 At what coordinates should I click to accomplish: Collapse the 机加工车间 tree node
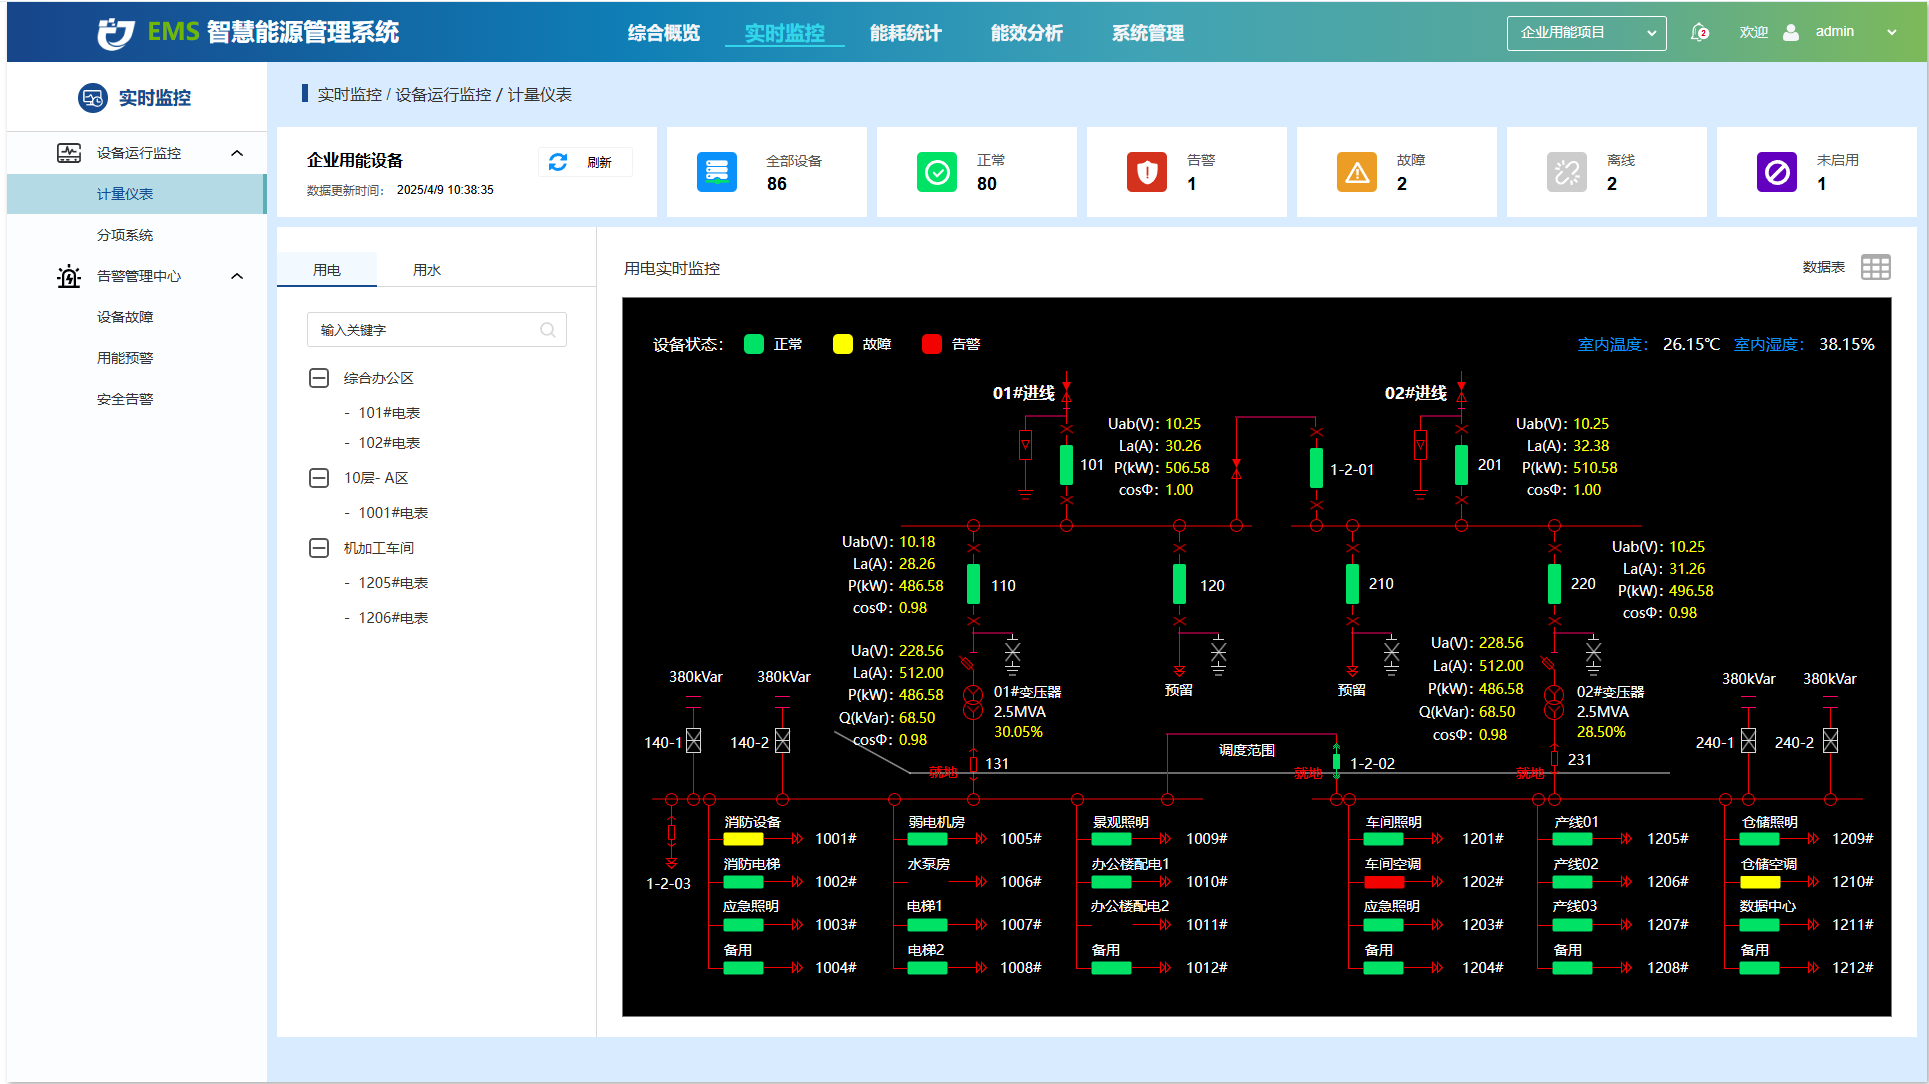pos(319,548)
